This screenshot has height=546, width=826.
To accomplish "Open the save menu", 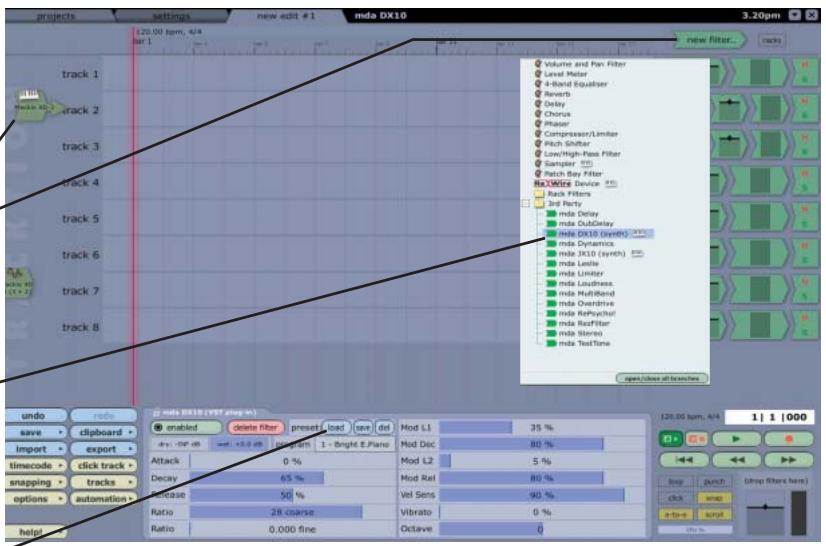I will pyautogui.click(x=35, y=432).
